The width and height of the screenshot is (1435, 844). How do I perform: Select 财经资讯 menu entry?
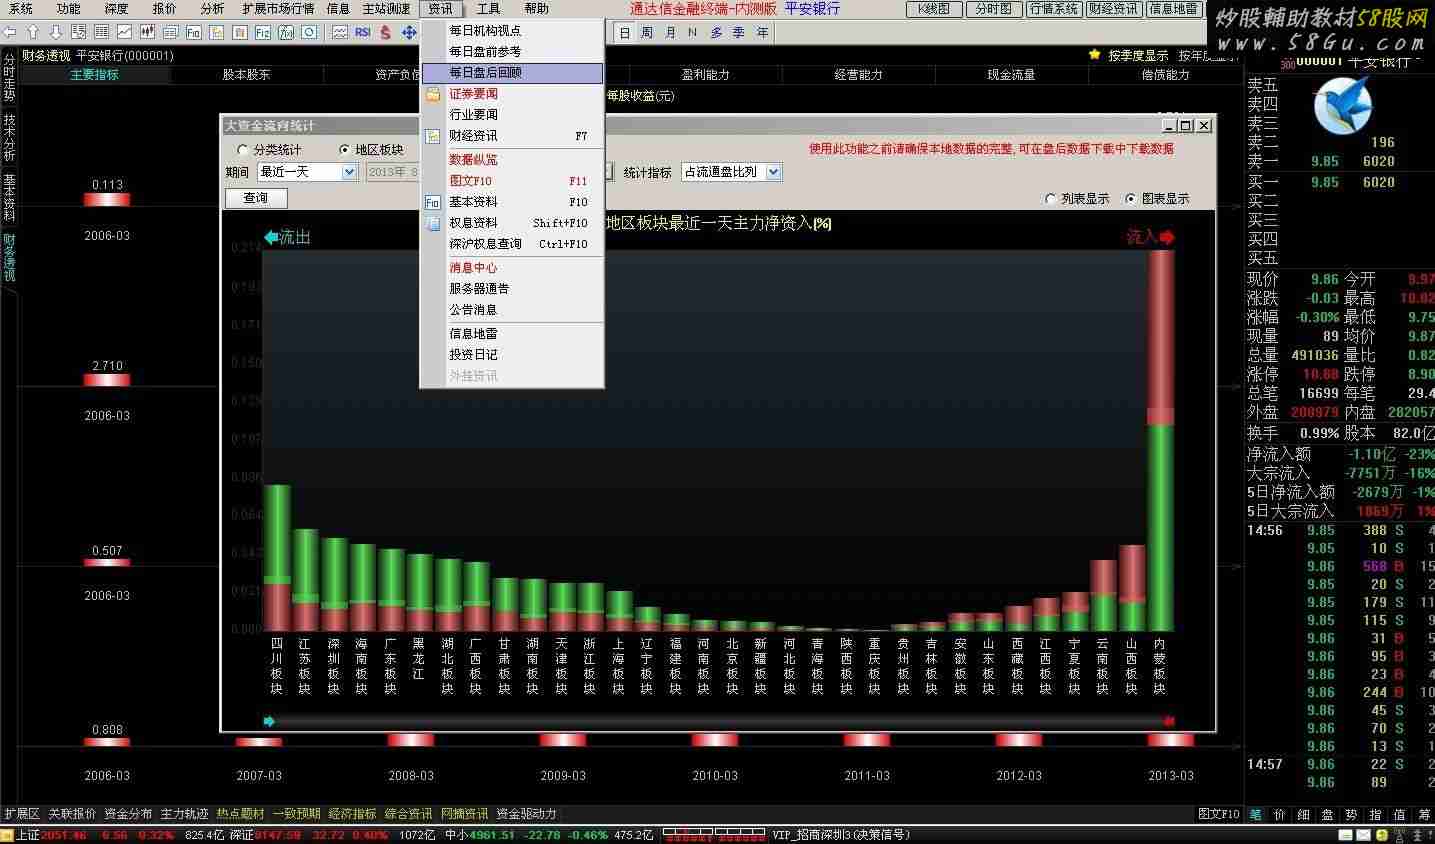(x=512, y=136)
